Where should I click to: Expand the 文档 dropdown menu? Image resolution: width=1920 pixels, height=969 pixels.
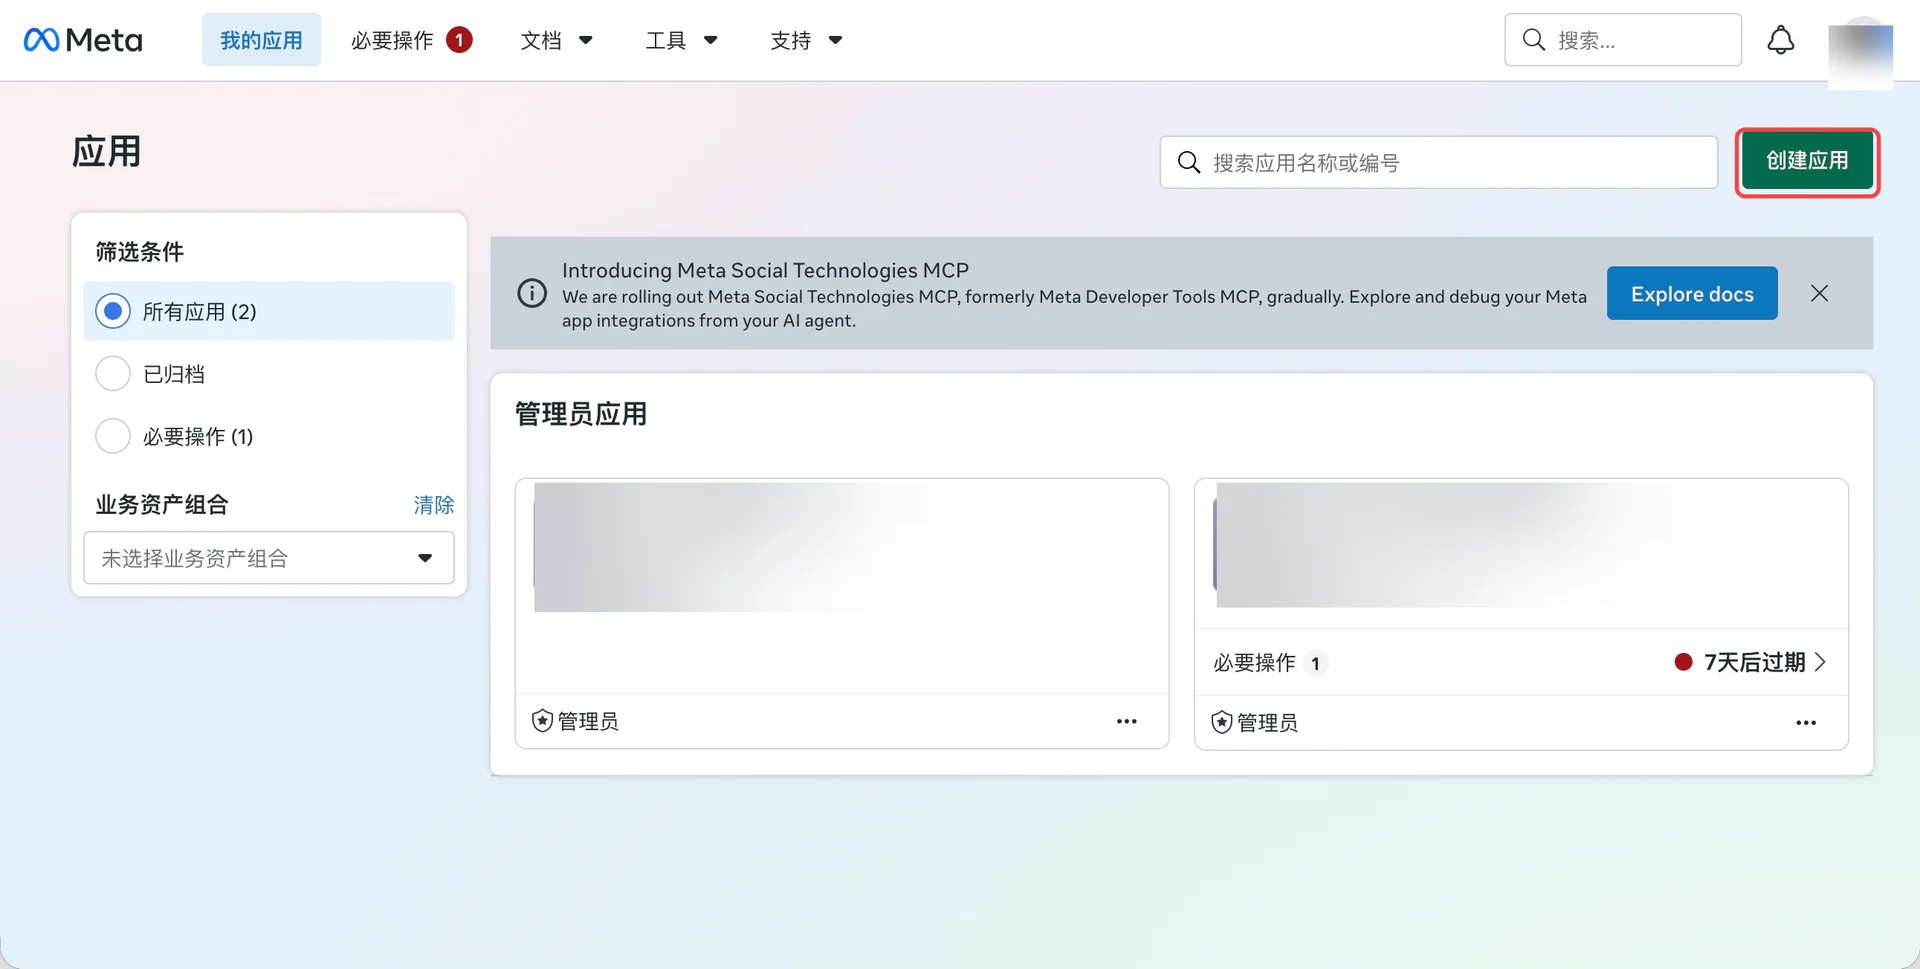click(557, 40)
